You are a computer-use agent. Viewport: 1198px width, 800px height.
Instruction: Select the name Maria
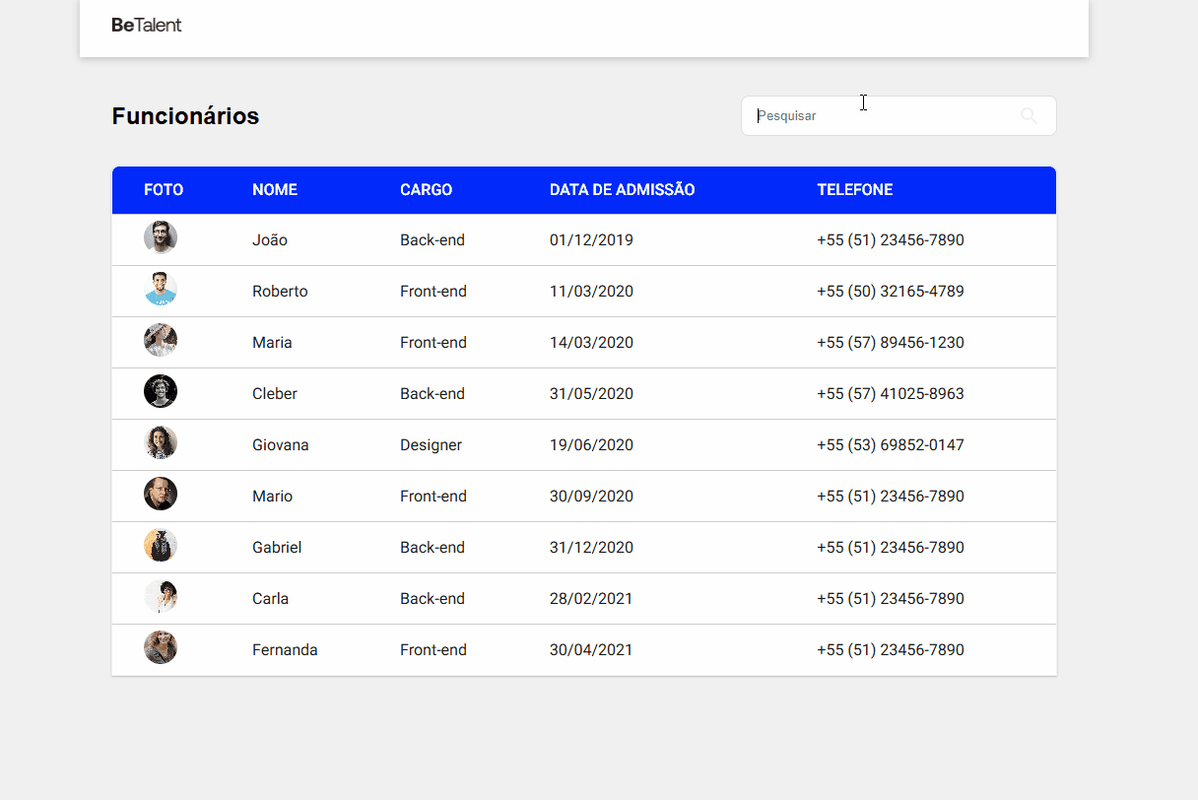[x=272, y=342]
